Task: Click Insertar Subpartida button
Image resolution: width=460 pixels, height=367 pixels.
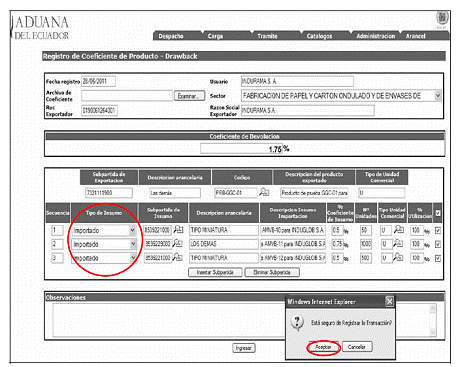Action: coord(215,272)
